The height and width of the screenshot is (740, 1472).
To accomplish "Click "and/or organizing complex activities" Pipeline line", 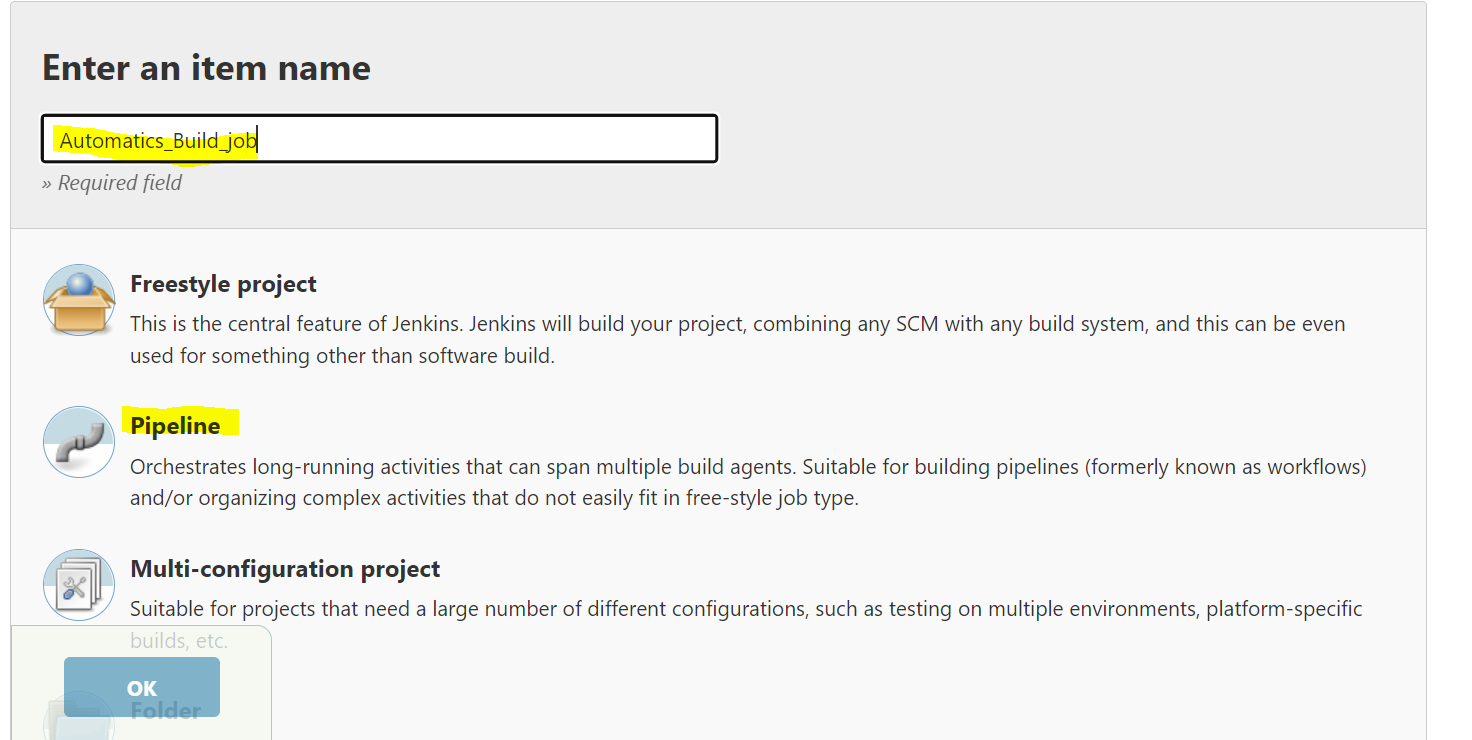I will click(x=494, y=498).
